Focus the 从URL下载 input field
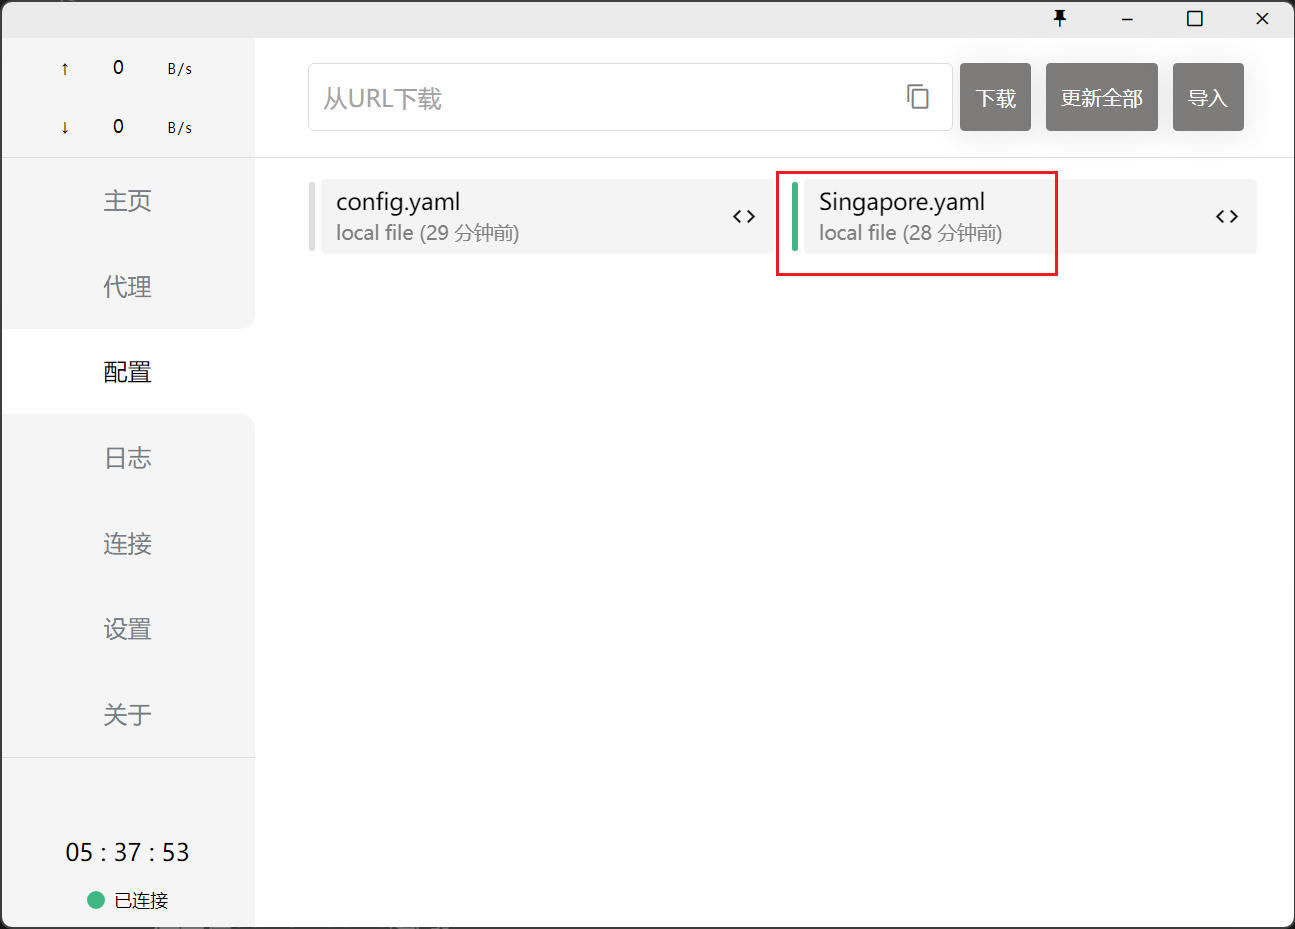The width and height of the screenshot is (1295, 929). click(x=600, y=98)
